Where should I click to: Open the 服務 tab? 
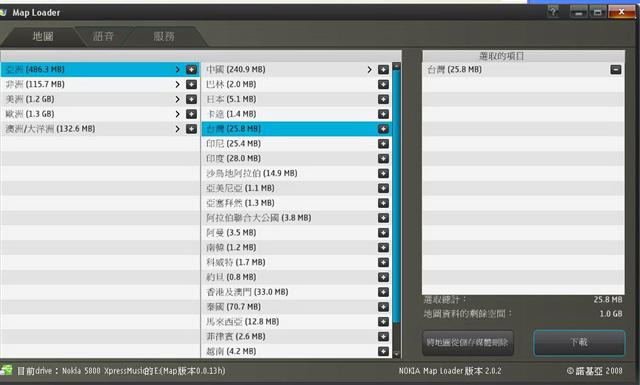tap(164, 36)
